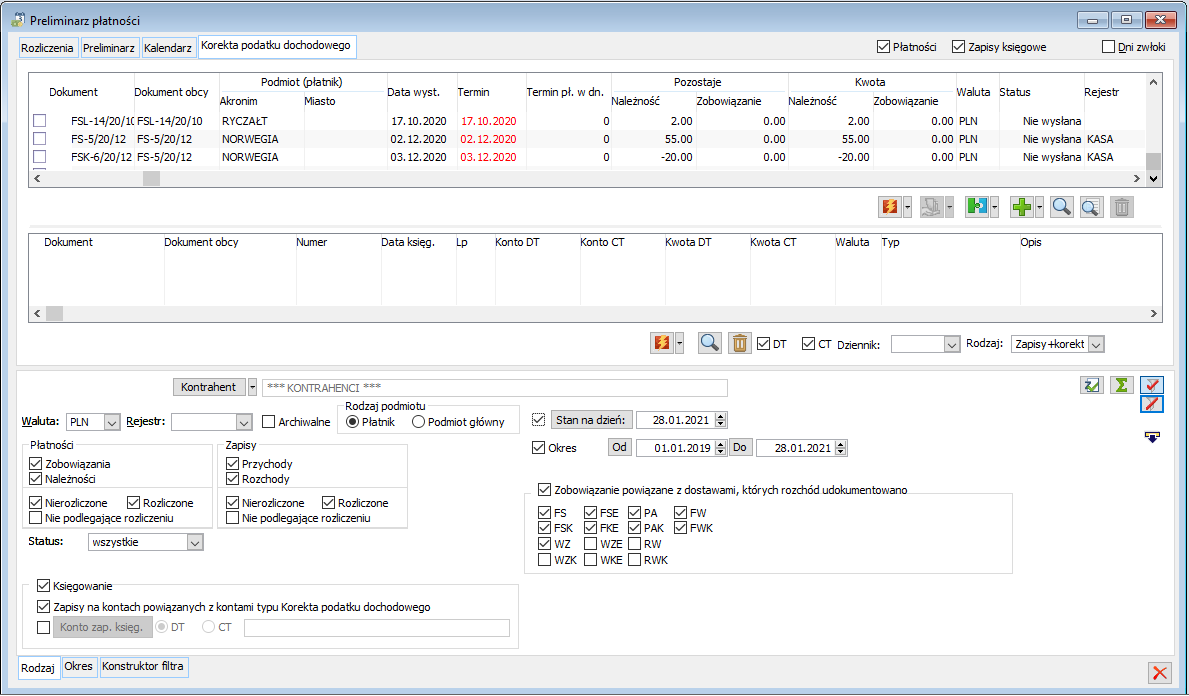The width and height of the screenshot is (1189, 696).
Task: Open the Status wszystkie dropdown
Action: pyautogui.click(x=195, y=542)
